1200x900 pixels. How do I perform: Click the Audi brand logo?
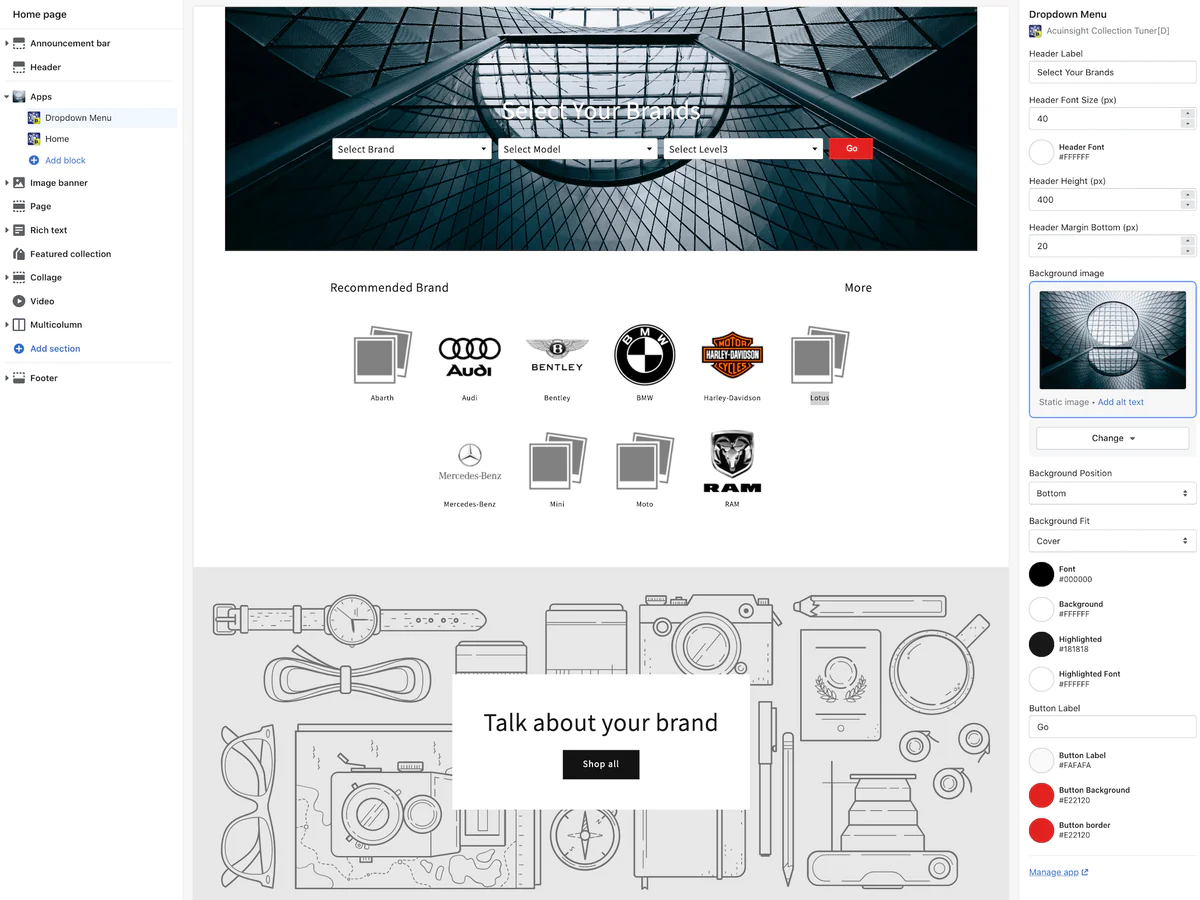tap(470, 357)
